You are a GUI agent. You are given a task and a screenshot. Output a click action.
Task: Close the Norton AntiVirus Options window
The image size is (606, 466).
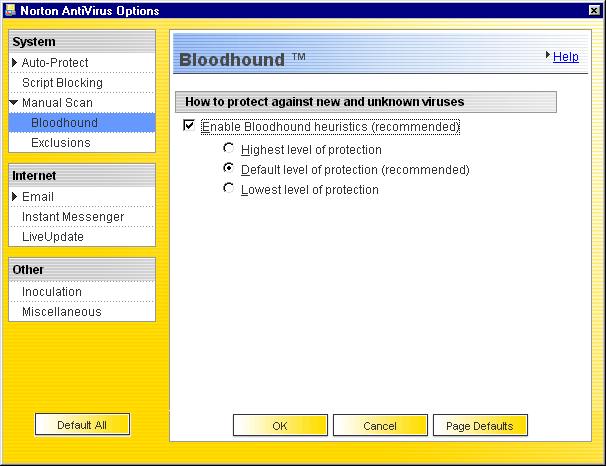coord(594,9)
